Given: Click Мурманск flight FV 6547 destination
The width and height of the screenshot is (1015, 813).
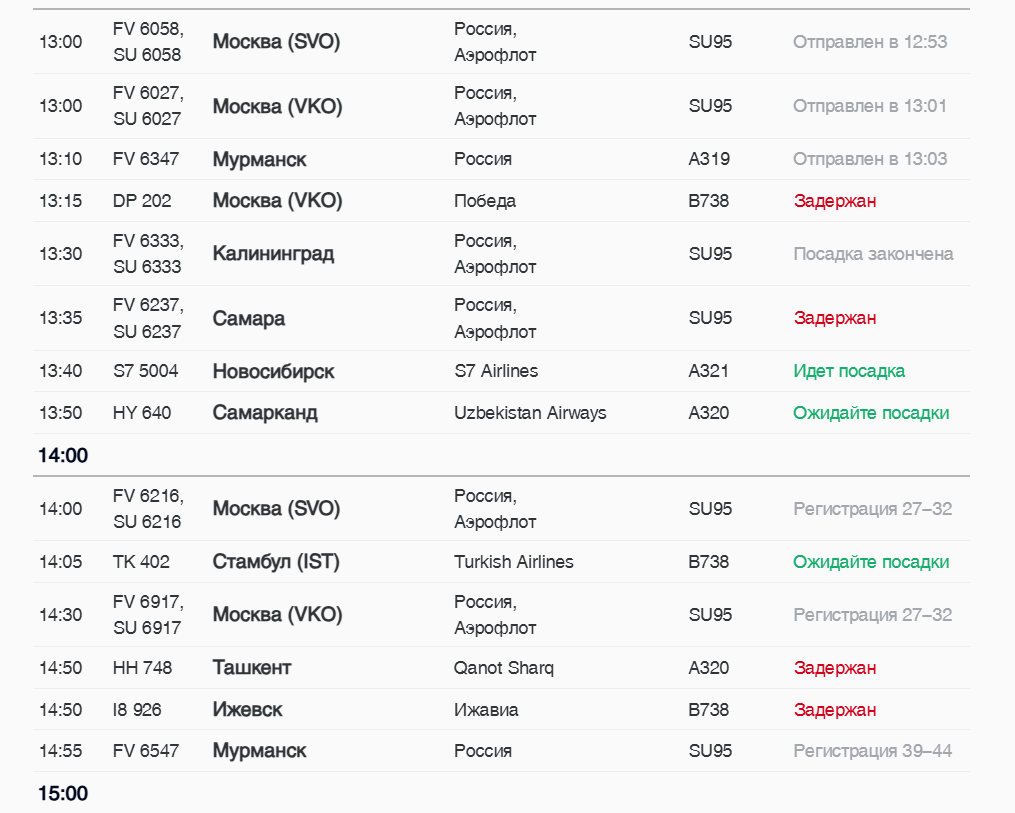Looking at the screenshot, I should (259, 751).
